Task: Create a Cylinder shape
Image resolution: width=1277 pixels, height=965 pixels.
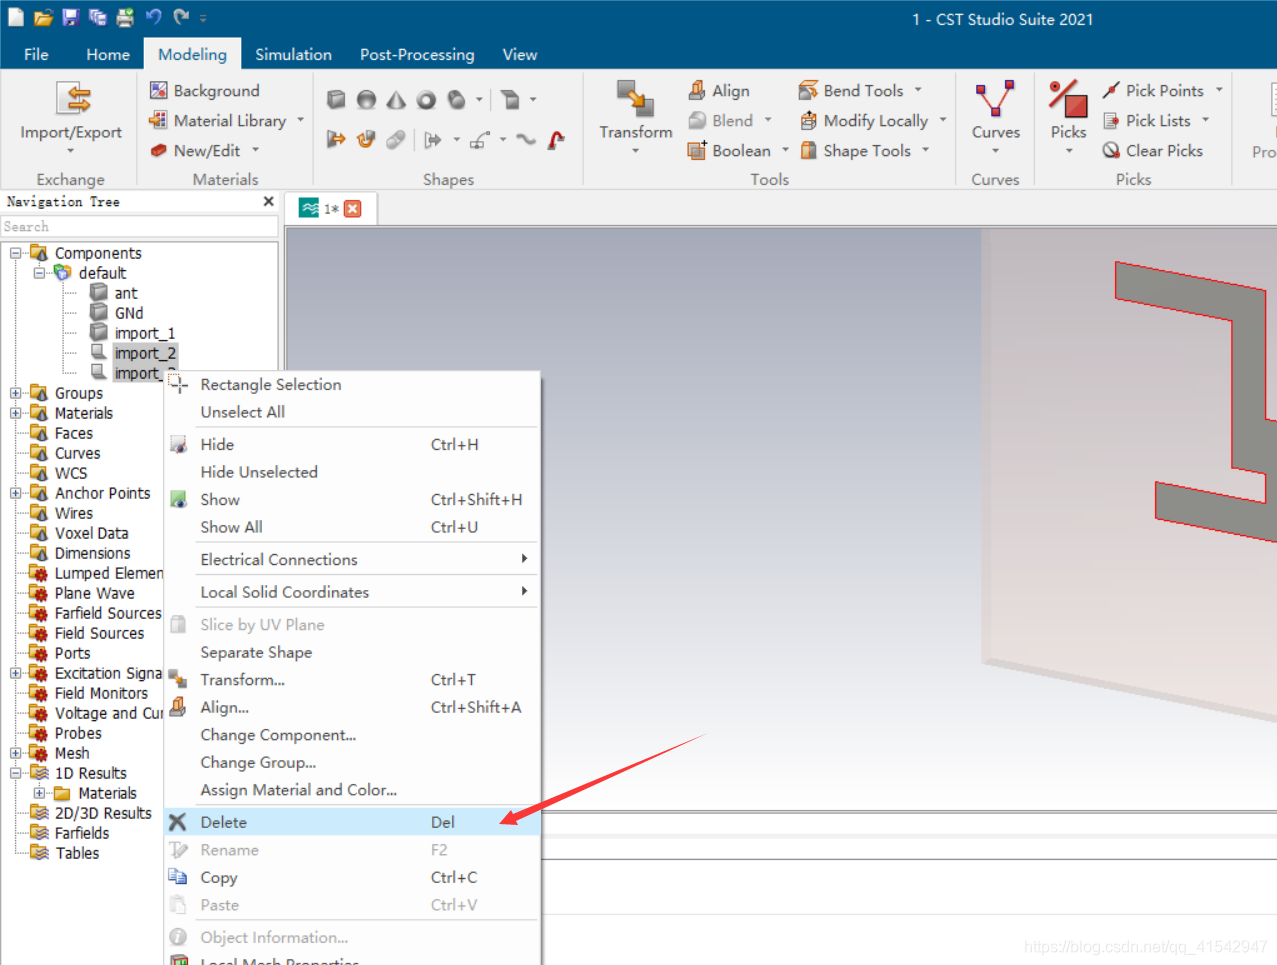Action: pos(456,99)
